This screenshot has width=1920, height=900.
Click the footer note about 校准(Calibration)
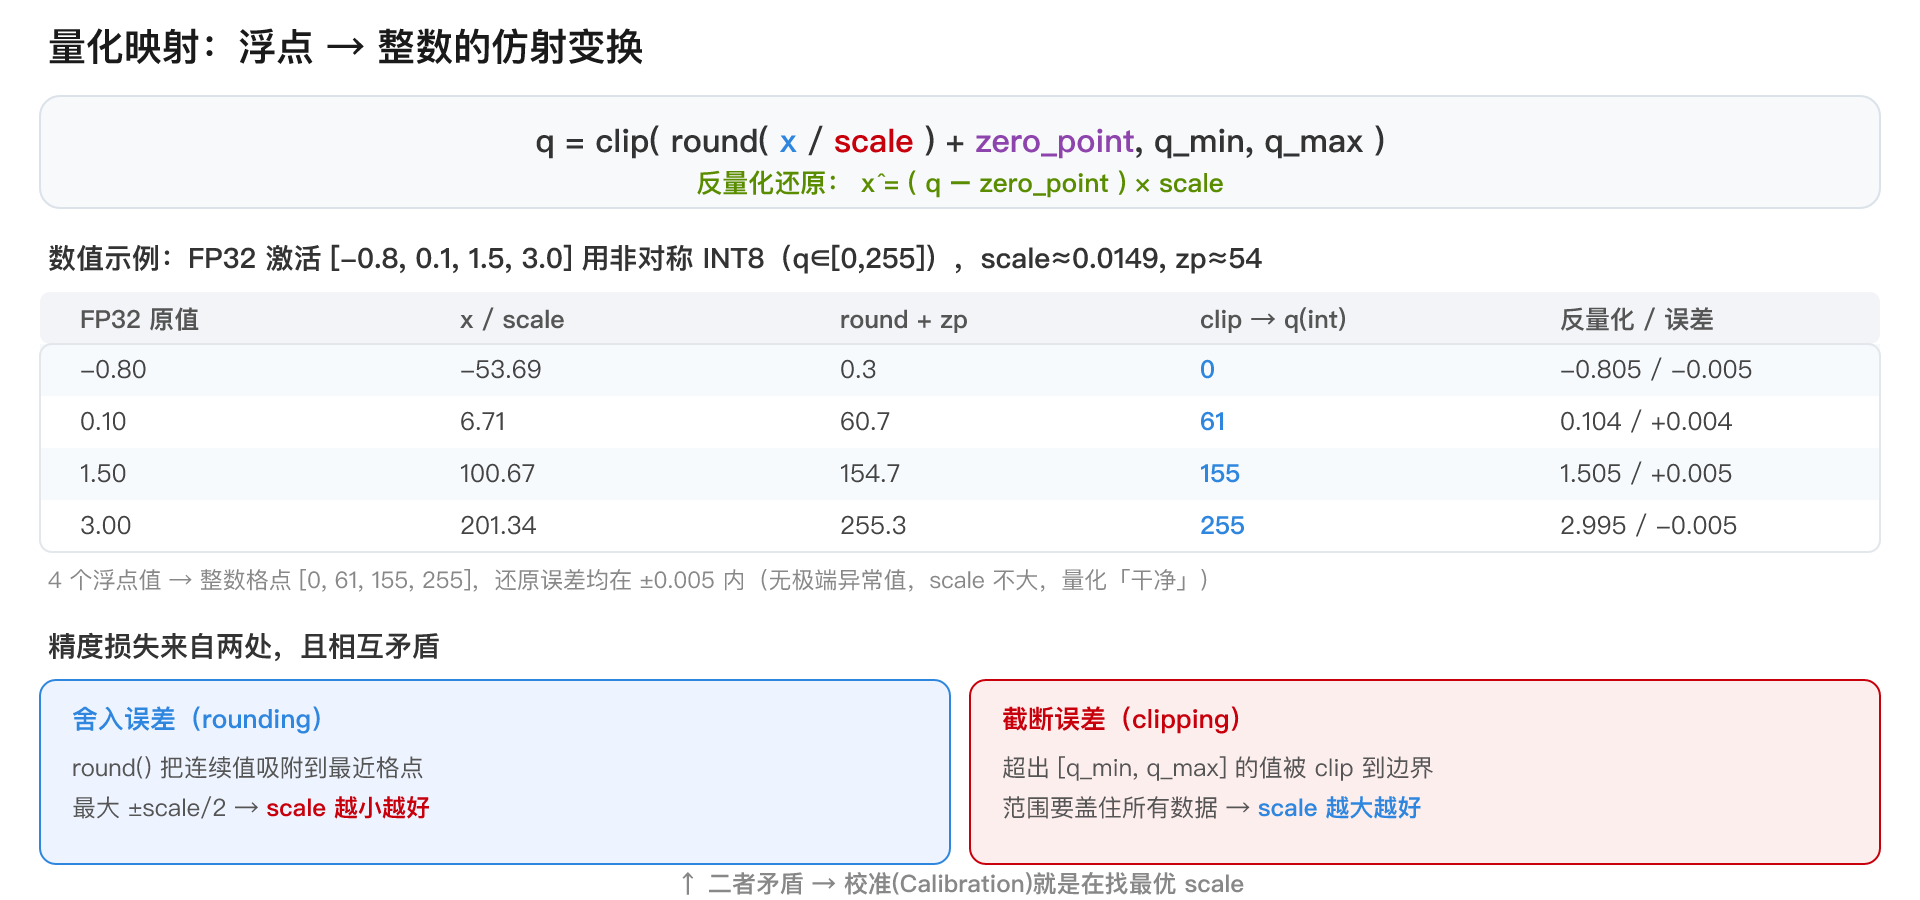pyautogui.click(x=961, y=884)
